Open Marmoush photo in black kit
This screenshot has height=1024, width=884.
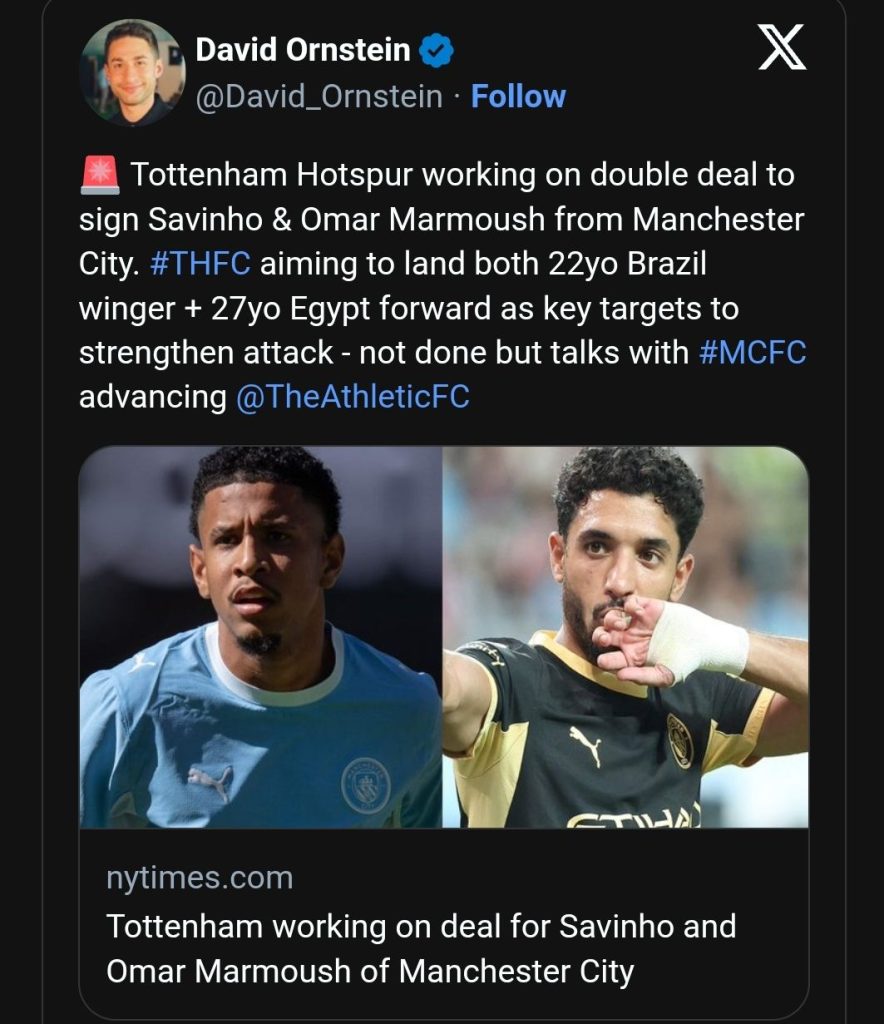tap(625, 637)
